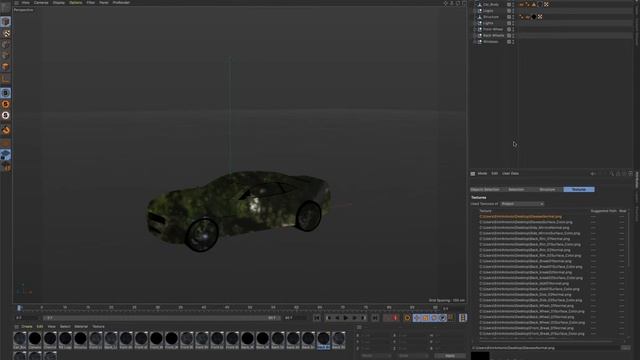Click the orange swirl icon in the left toolbar
The width and height of the screenshot is (640, 360).
(x=6, y=130)
